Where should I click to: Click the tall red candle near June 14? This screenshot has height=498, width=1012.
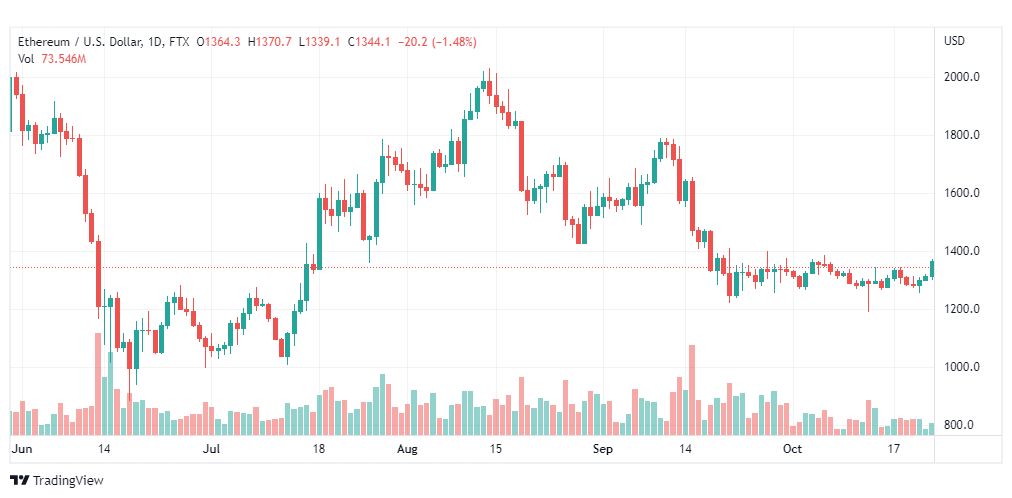click(x=98, y=274)
